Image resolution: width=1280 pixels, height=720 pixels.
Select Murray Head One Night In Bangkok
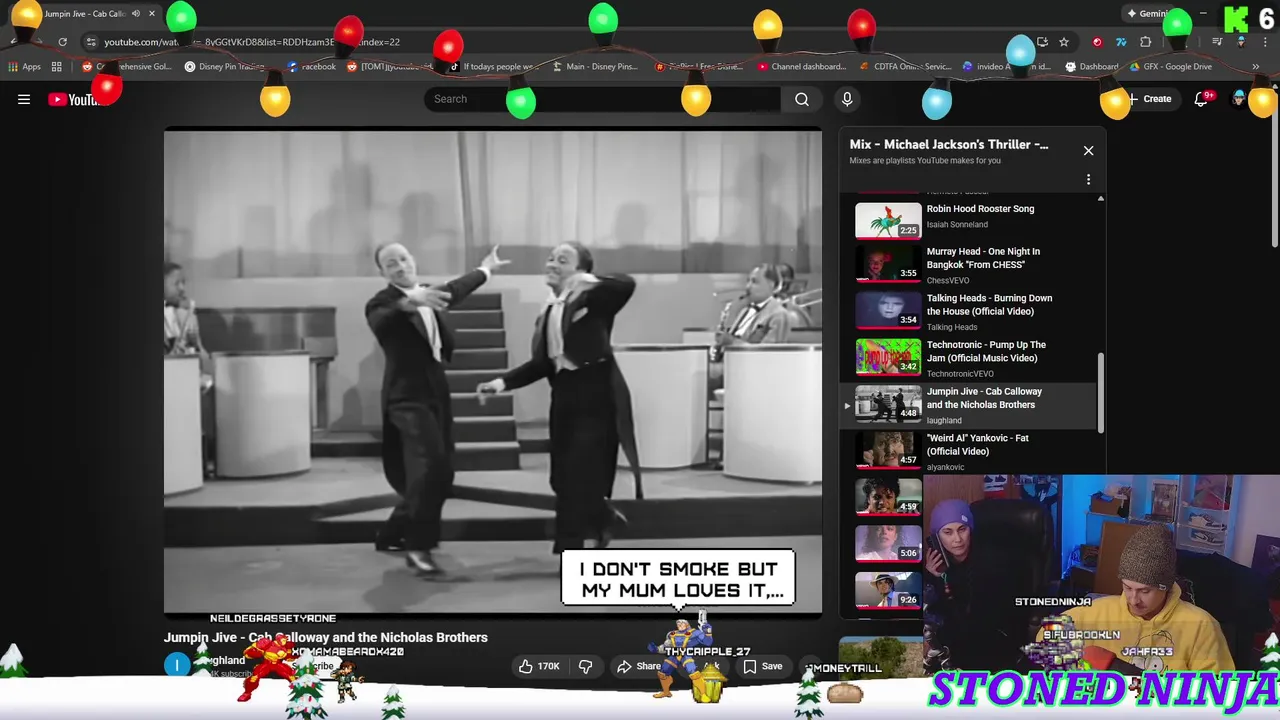[x=970, y=264]
